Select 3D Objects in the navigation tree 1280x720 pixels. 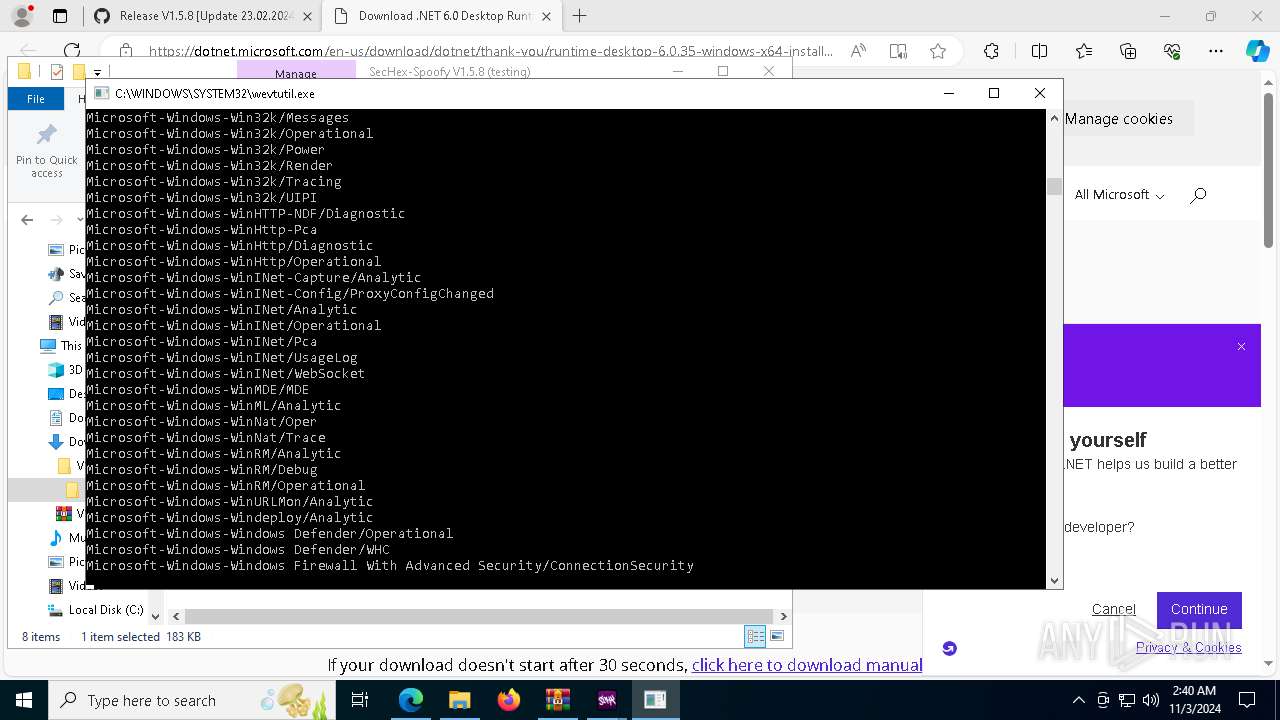point(65,369)
